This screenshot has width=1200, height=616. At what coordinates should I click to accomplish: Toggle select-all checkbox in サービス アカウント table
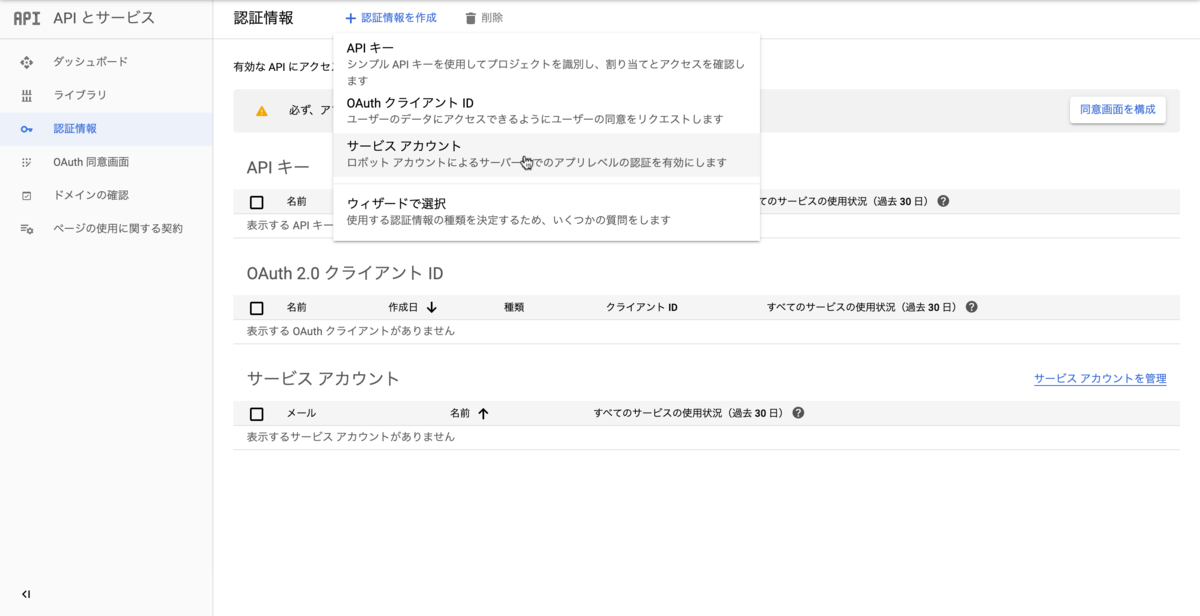tap(257, 414)
